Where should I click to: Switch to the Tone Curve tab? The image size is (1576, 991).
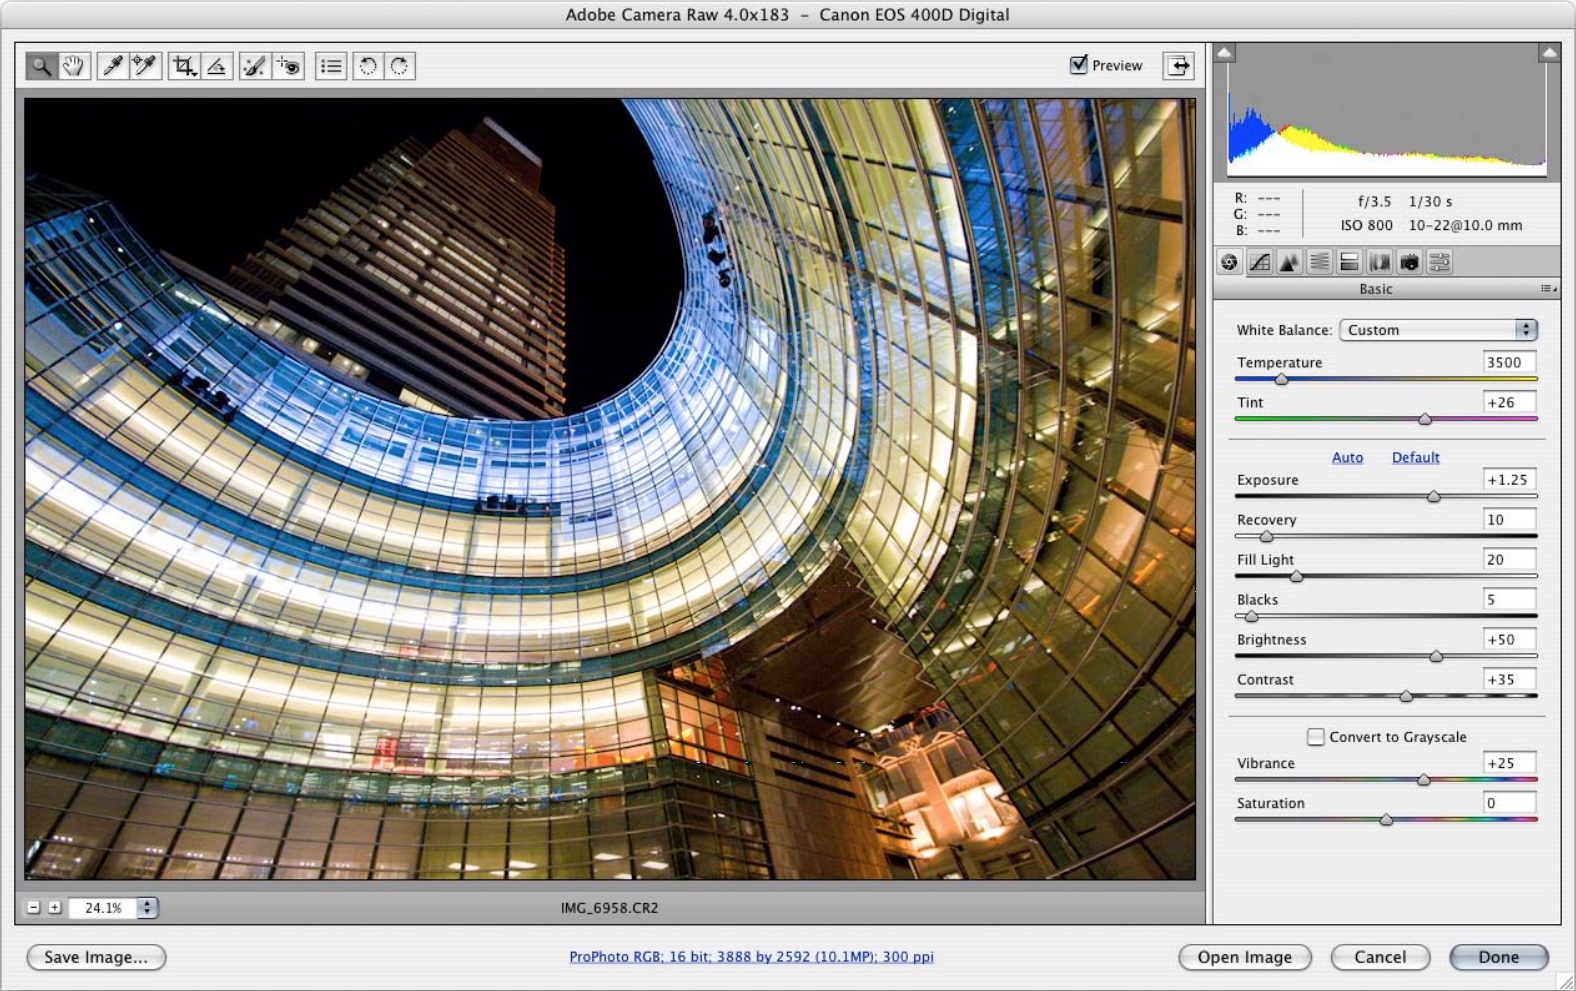click(1260, 262)
